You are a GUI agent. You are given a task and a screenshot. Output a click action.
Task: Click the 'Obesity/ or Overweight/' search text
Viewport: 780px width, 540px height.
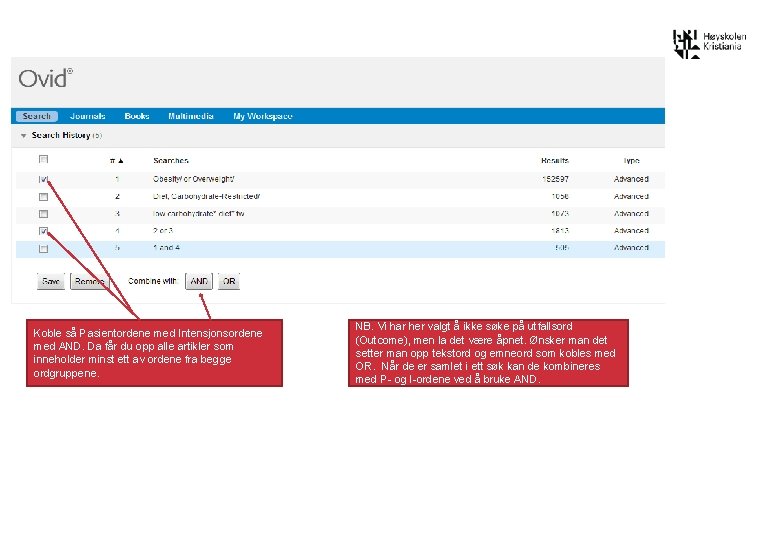[x=194, y=179]
